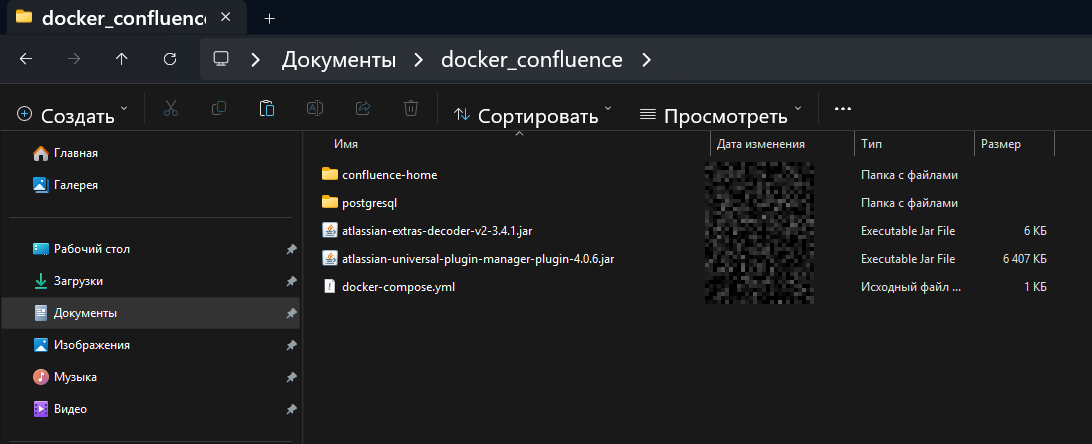Click Executable Jar File type for extras-decoder
The height and width of the screenshot is (444, 1092).
point(908,231)
